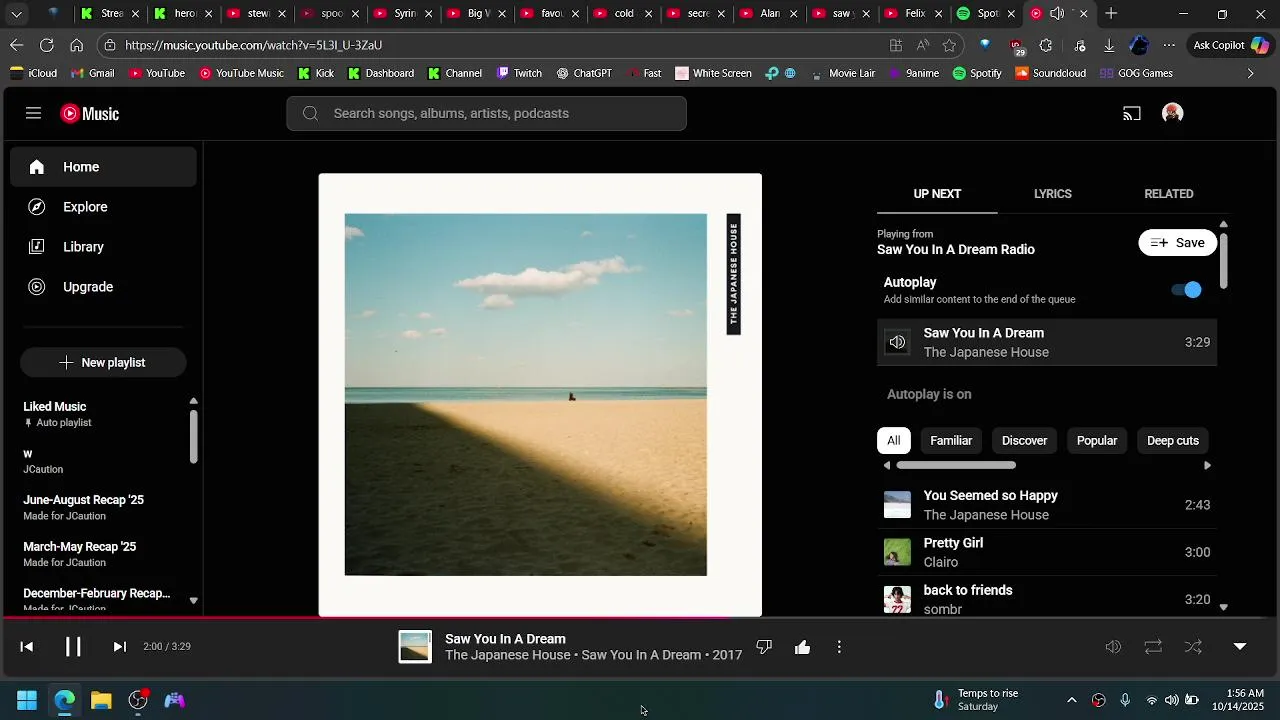
Task: Open the player bar three-dot menu
Action: 839,647
